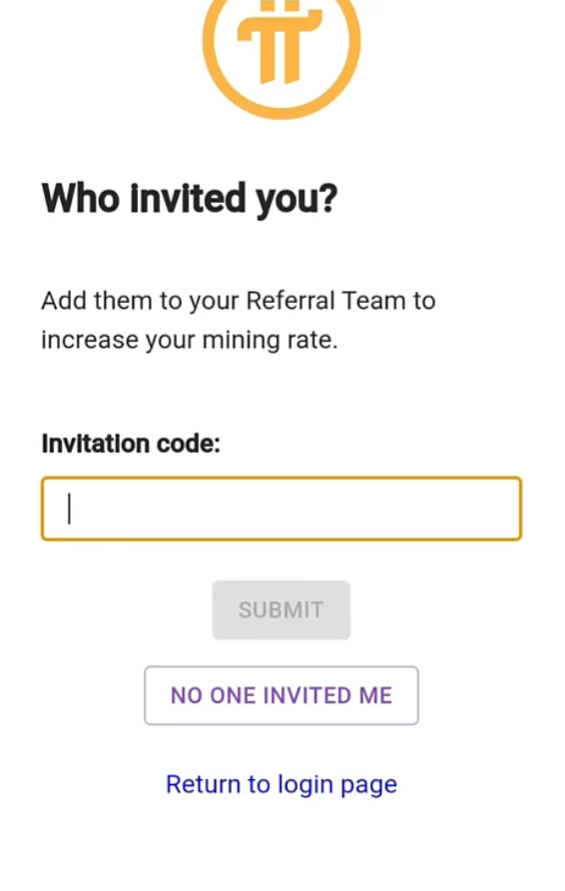Select the NO ONE INVITED ME button
Viewport: 565px width, 891px height.
coord(281,696)
